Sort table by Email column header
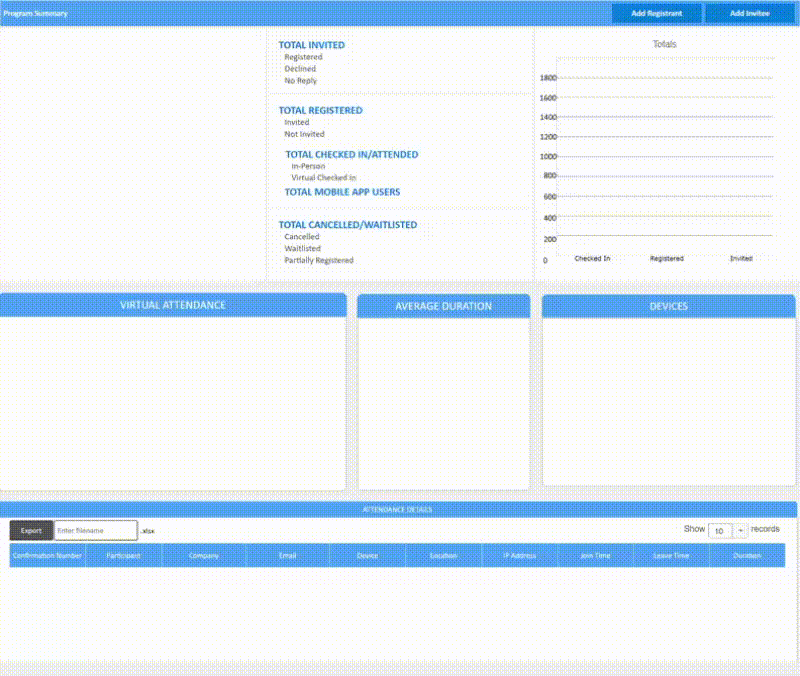800x676 pixels. click(287, 555)
